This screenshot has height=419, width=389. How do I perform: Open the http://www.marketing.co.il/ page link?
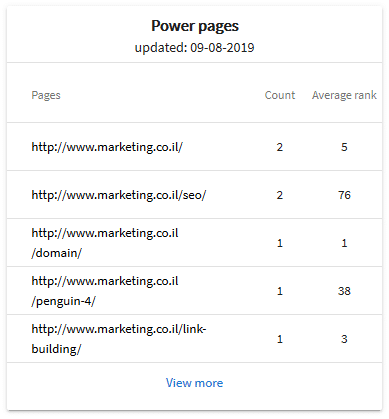(107, 147)
